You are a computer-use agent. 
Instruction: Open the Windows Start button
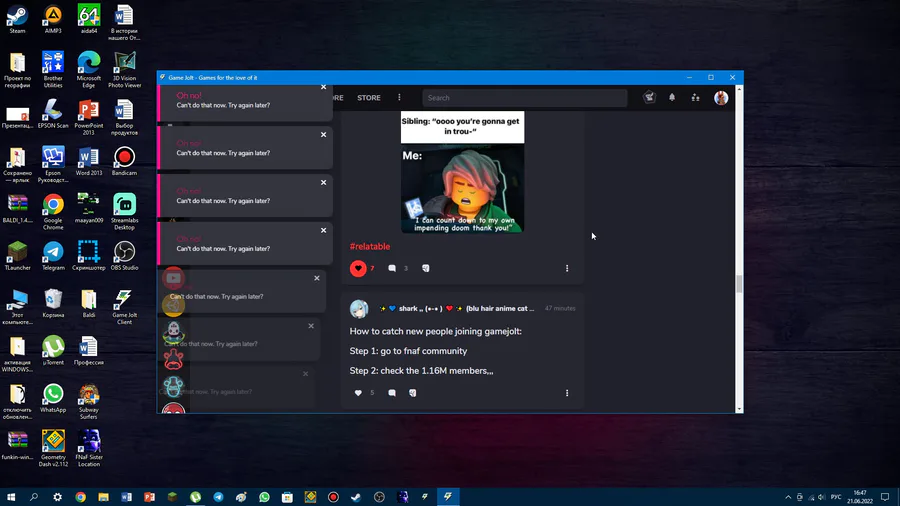point(11,497)
